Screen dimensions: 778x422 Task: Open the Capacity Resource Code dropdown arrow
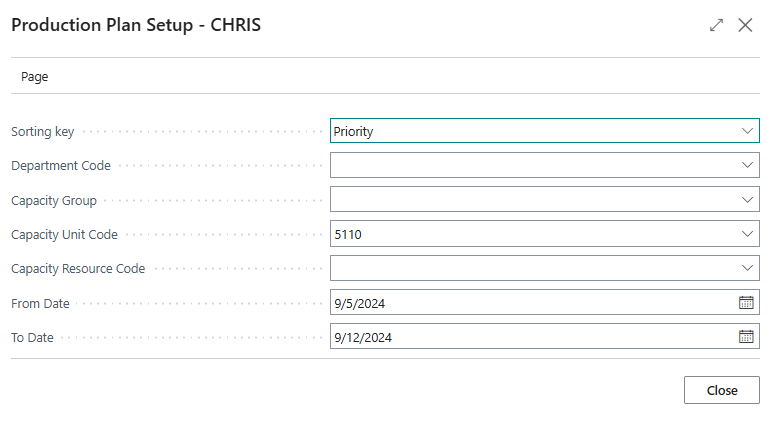[x=747, y=268]
